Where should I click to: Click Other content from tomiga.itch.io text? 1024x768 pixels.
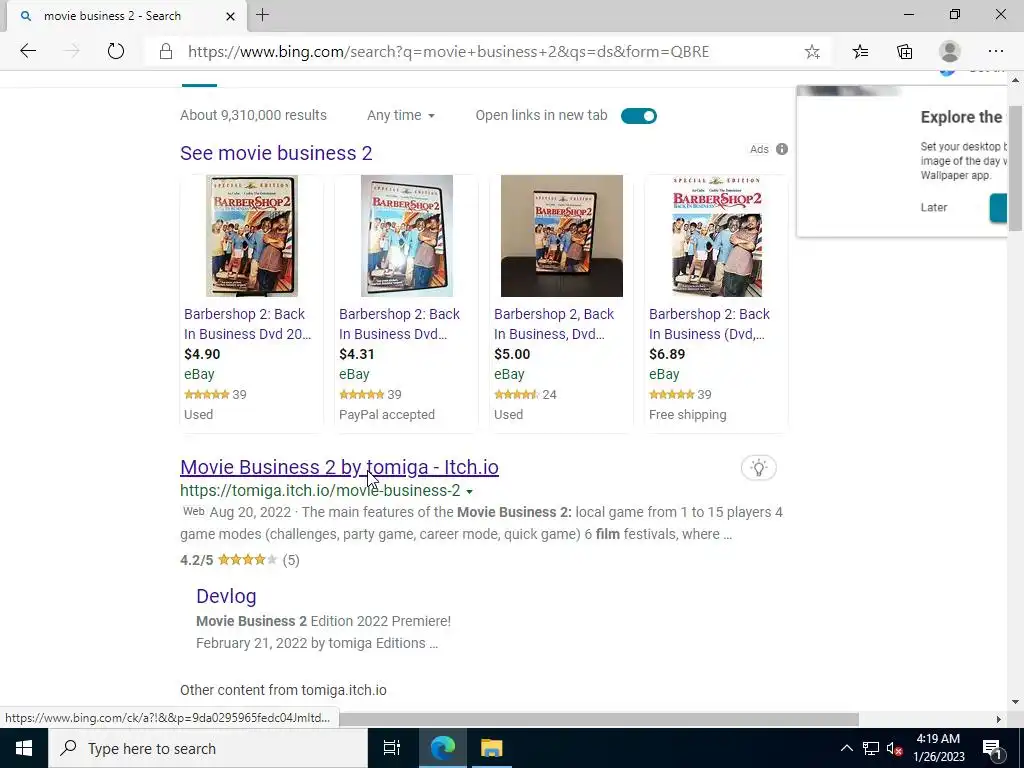coord(283,690)
